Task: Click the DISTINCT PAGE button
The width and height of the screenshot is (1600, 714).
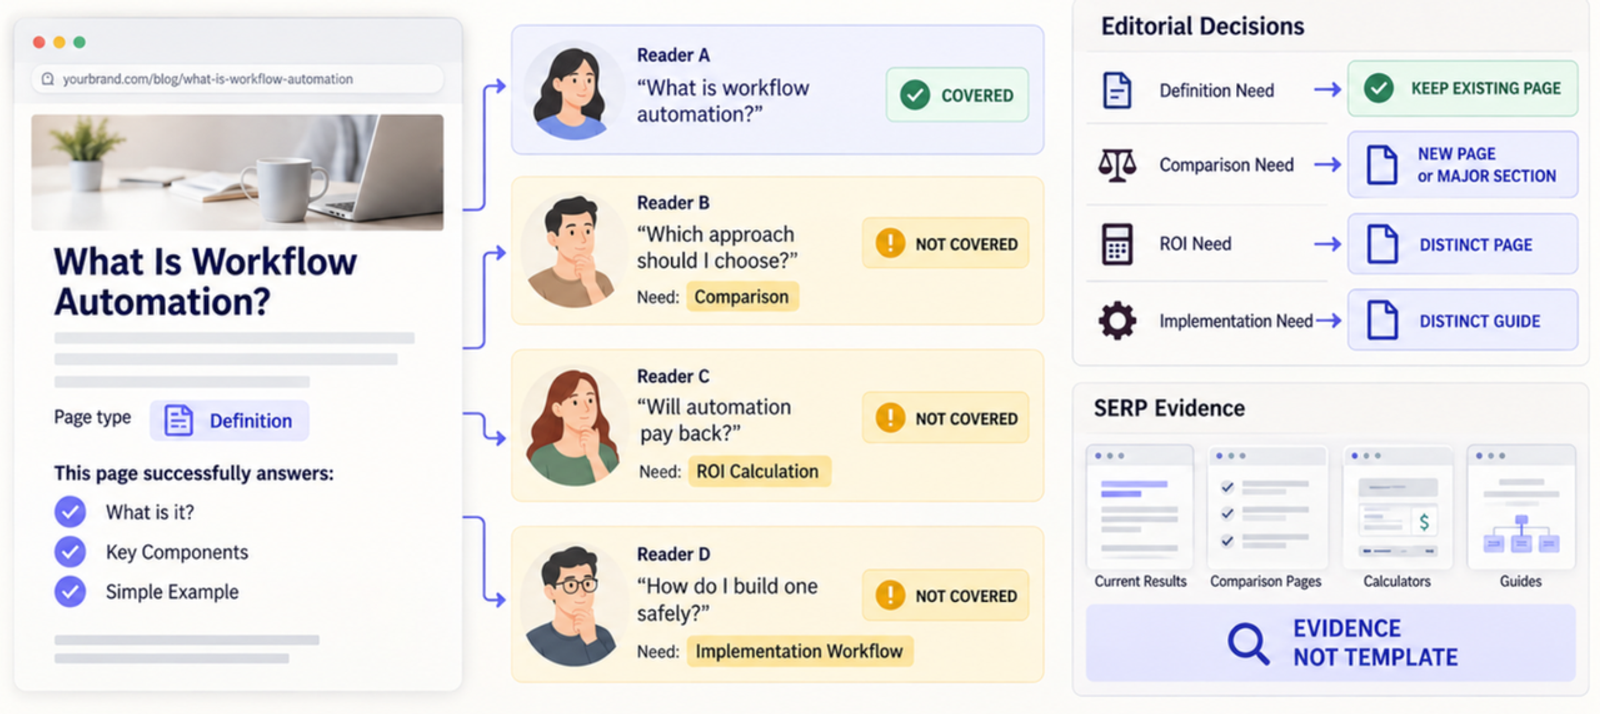Action: 1463,244
